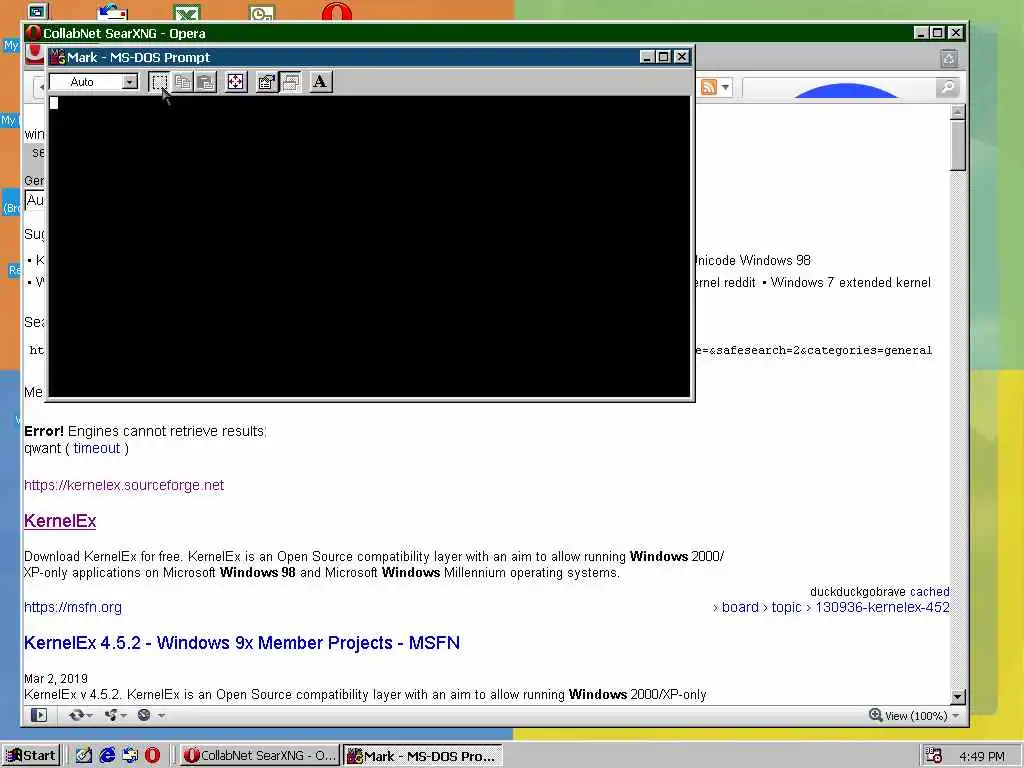Open the timeout link next to qwant

point(97,448)
